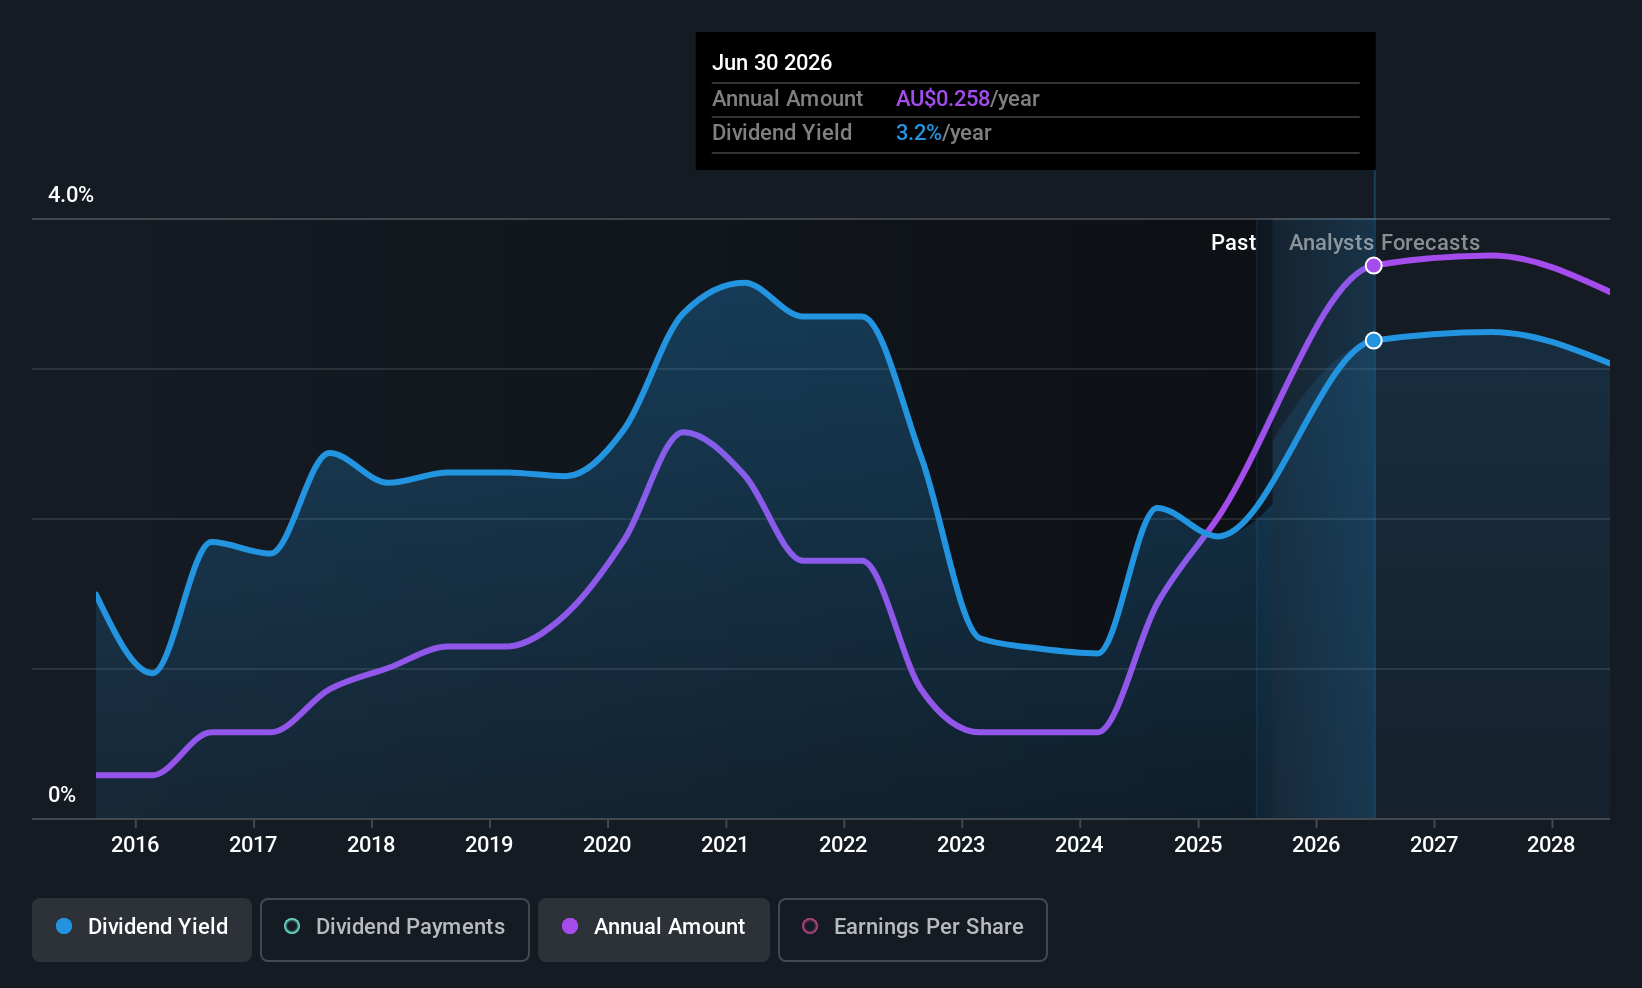The image size is (1642, 988).
Task: Click the Past label on chart
Action: tap(1233, 243)
